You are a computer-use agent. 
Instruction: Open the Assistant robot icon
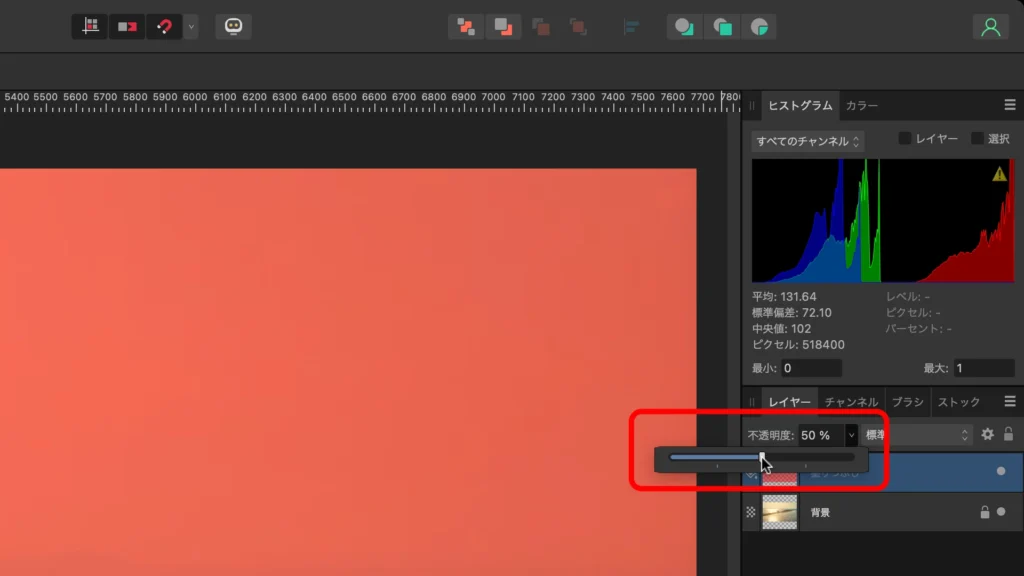tap(233, 26)
